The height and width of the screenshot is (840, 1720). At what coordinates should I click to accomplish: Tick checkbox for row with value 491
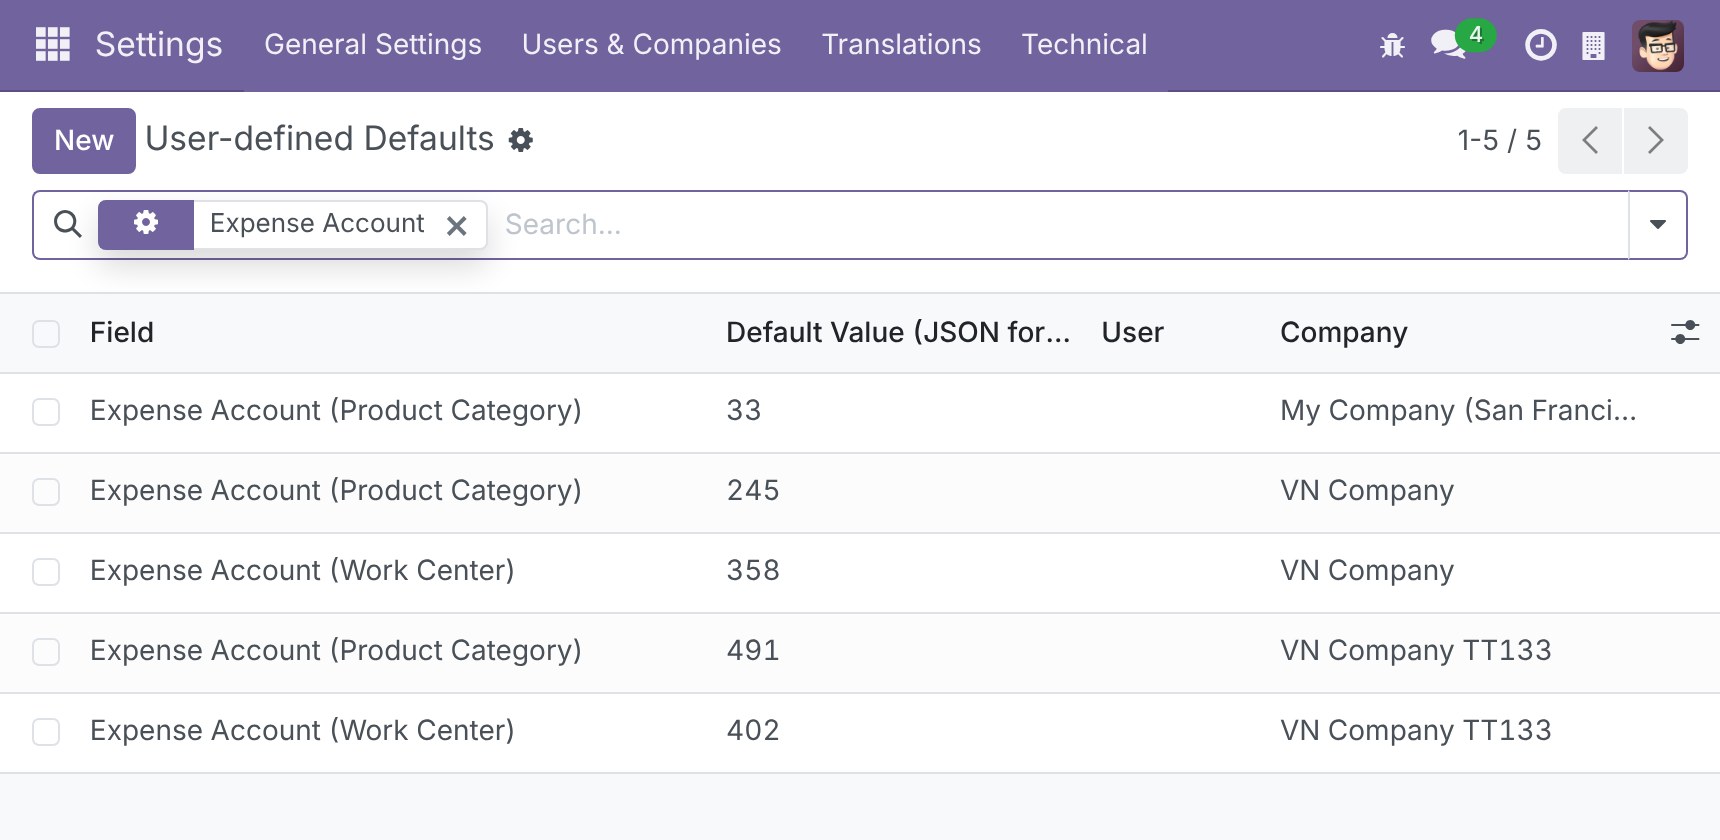click(46, 652)
